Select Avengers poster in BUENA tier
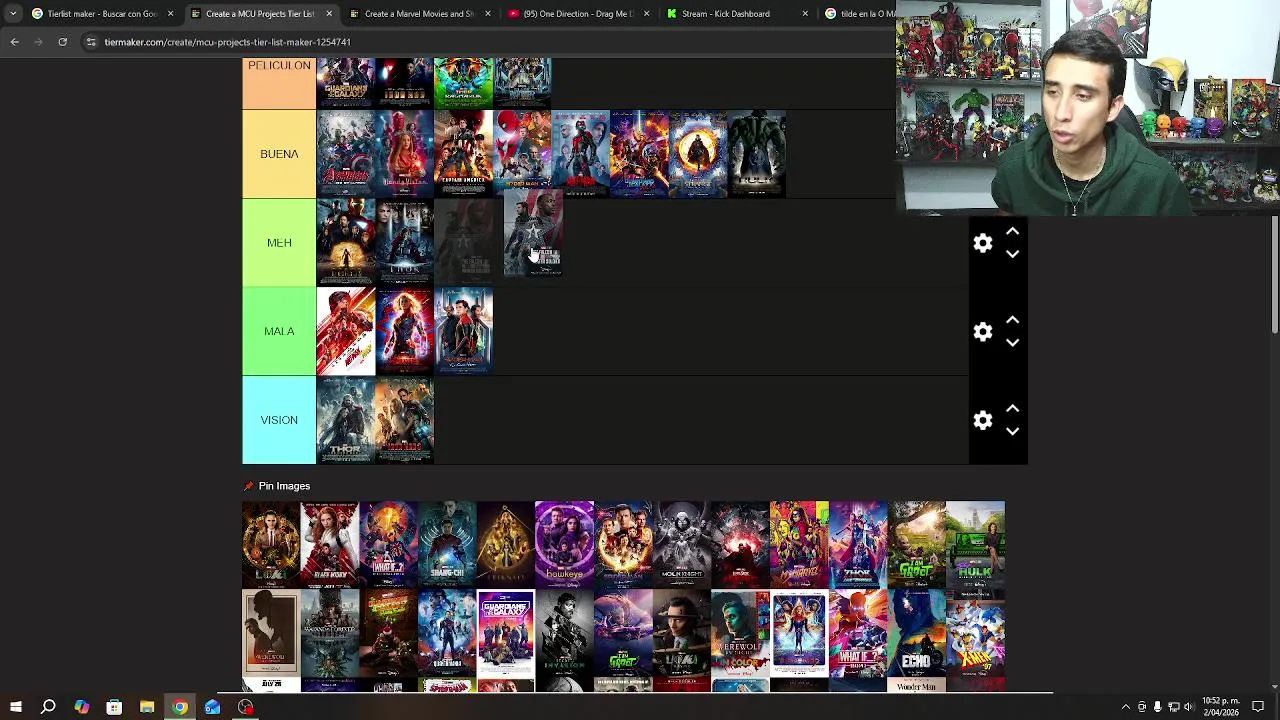The height and width of the screenshot is (720, 1280). (346, 154)
